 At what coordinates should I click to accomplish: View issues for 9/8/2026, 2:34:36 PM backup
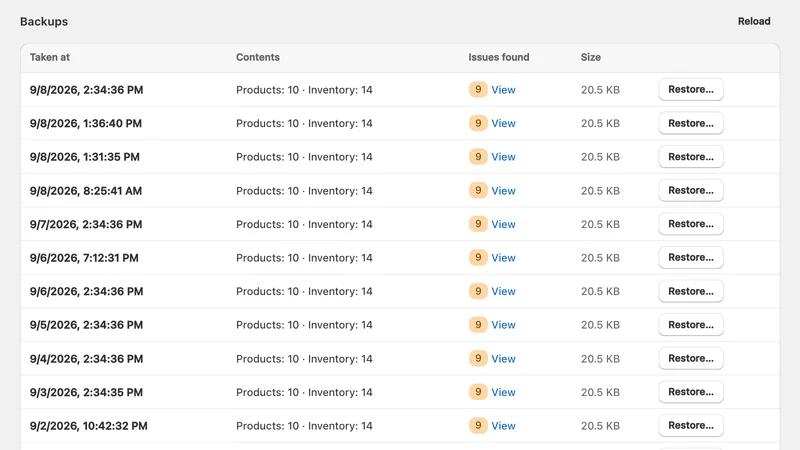click(x=503, y=90)
